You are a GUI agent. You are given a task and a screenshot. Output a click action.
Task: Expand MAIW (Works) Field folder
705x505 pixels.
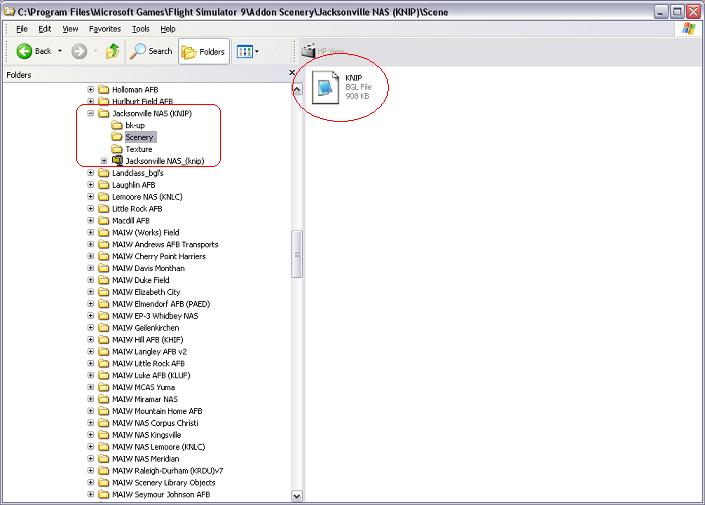coord(91,232)
